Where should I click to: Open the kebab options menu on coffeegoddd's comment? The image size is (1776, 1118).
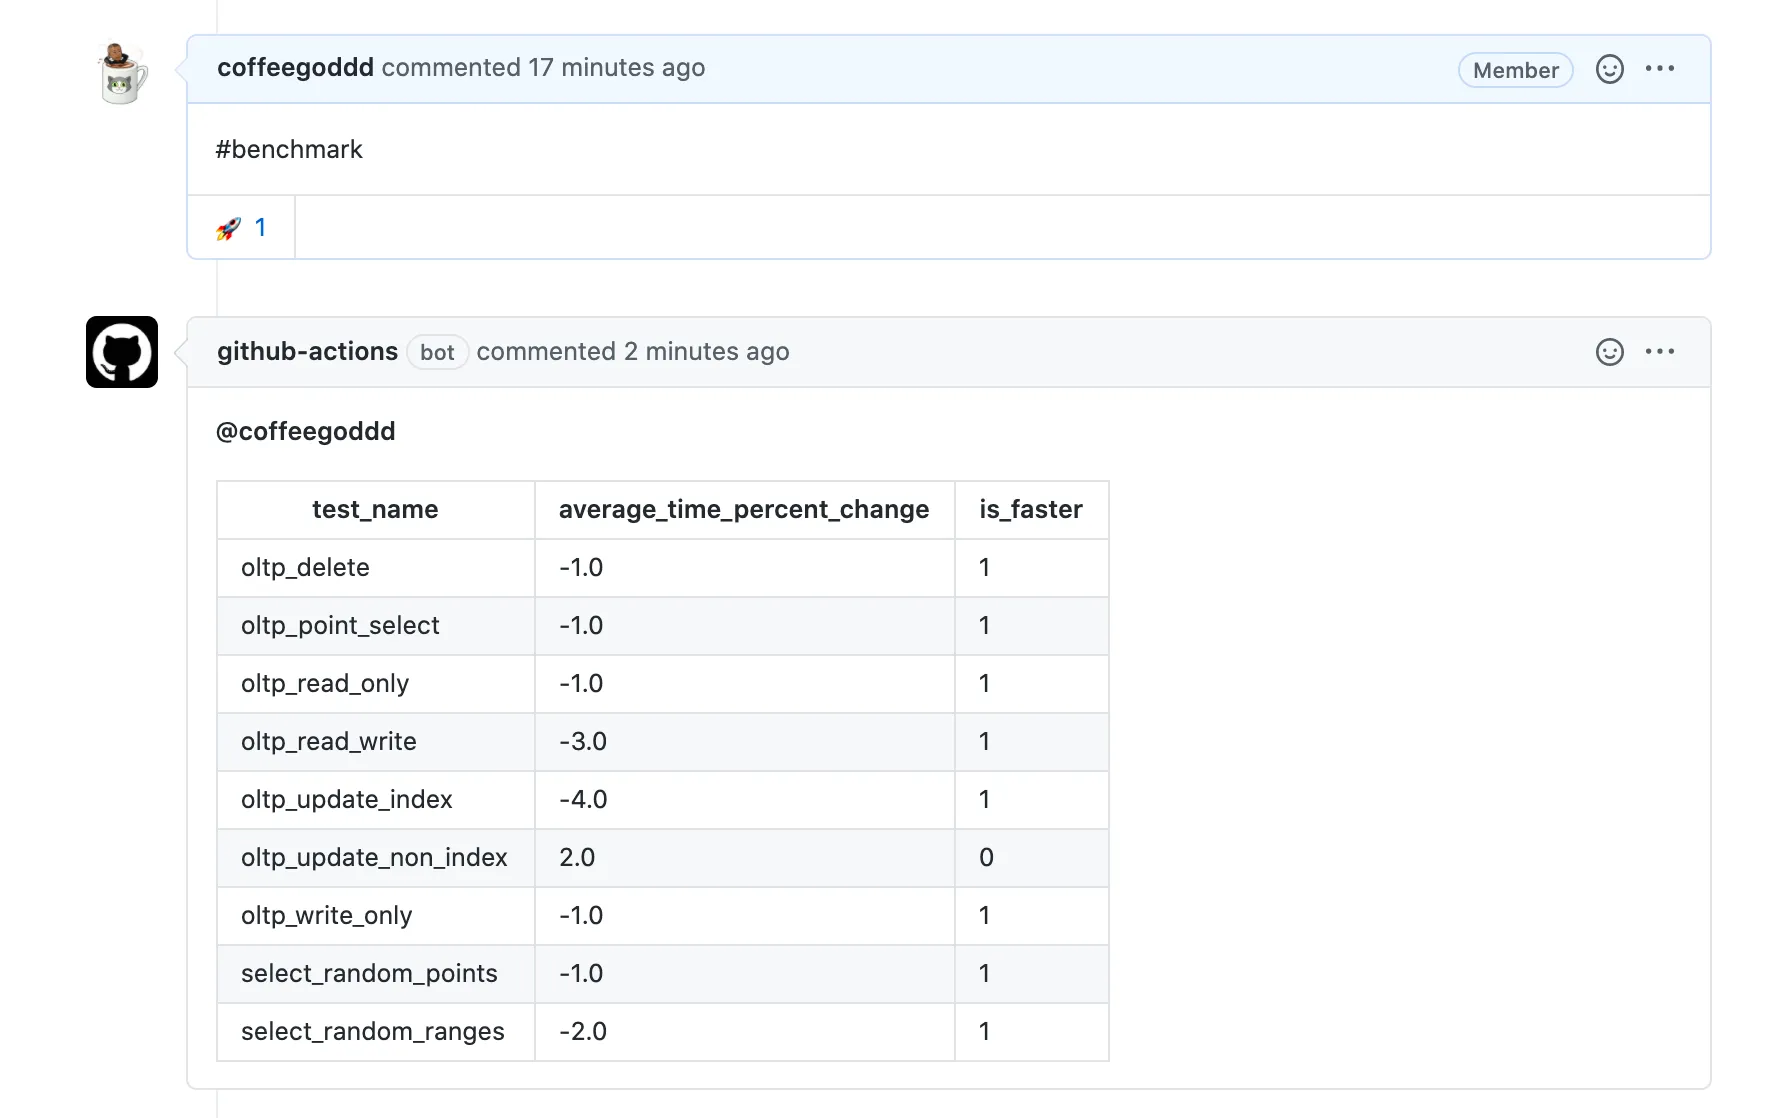point(1660,68)
